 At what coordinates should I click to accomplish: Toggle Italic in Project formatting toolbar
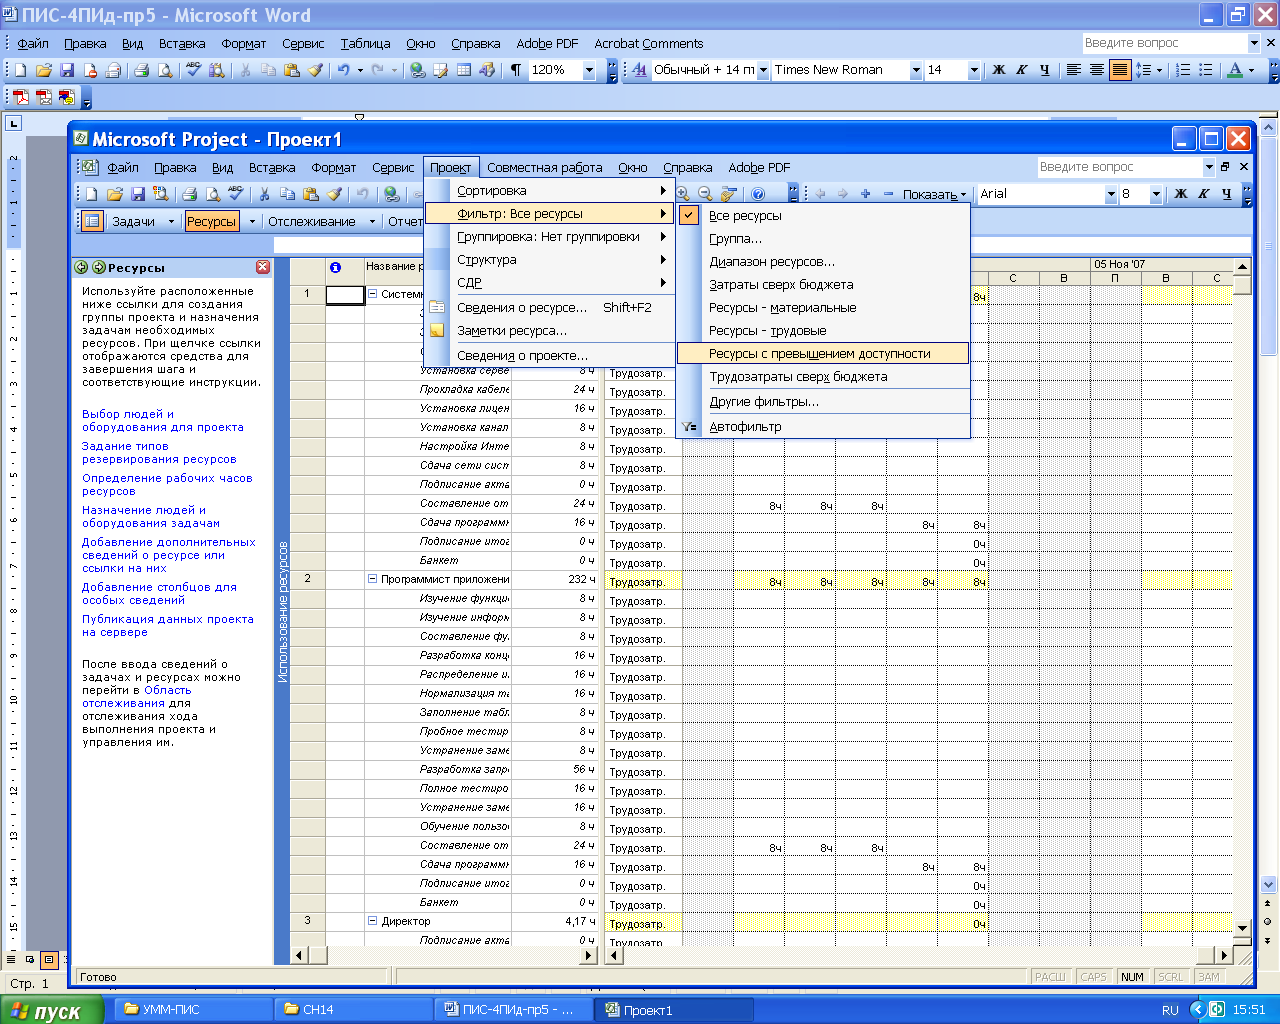point(1203,194)
